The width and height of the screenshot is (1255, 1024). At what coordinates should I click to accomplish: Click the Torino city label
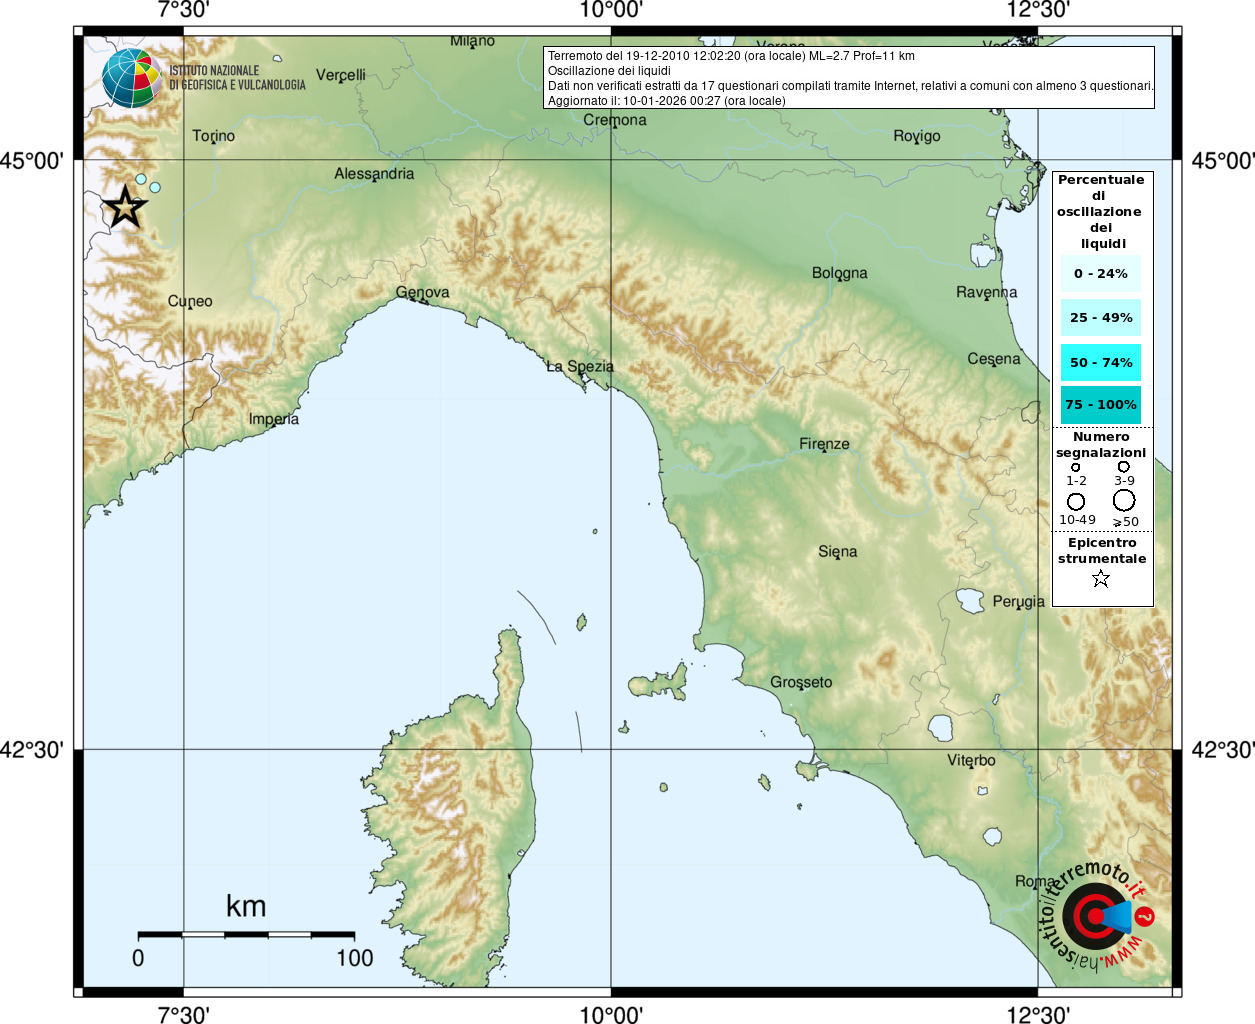click(214, 136)
